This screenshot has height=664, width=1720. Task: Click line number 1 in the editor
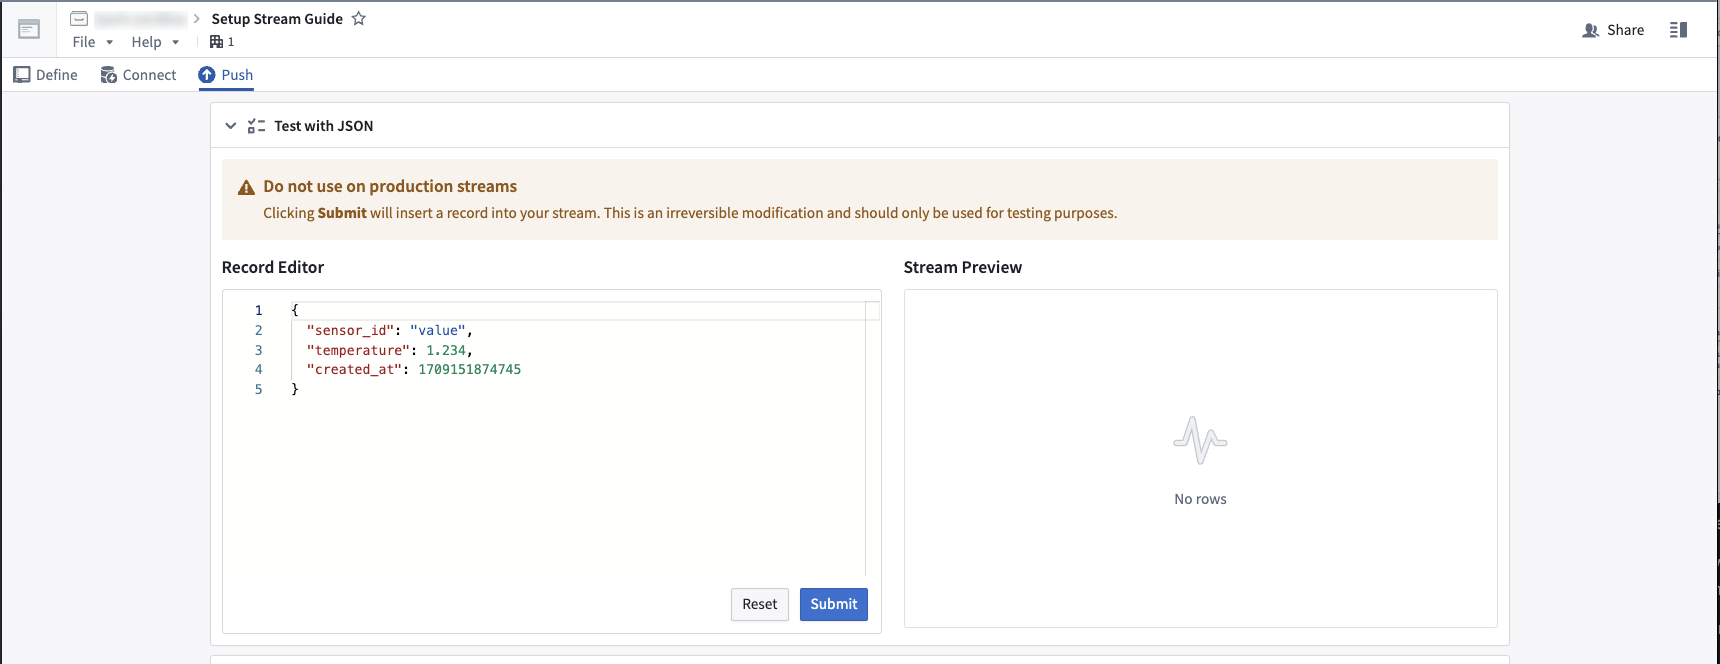(x=258, y=310)
